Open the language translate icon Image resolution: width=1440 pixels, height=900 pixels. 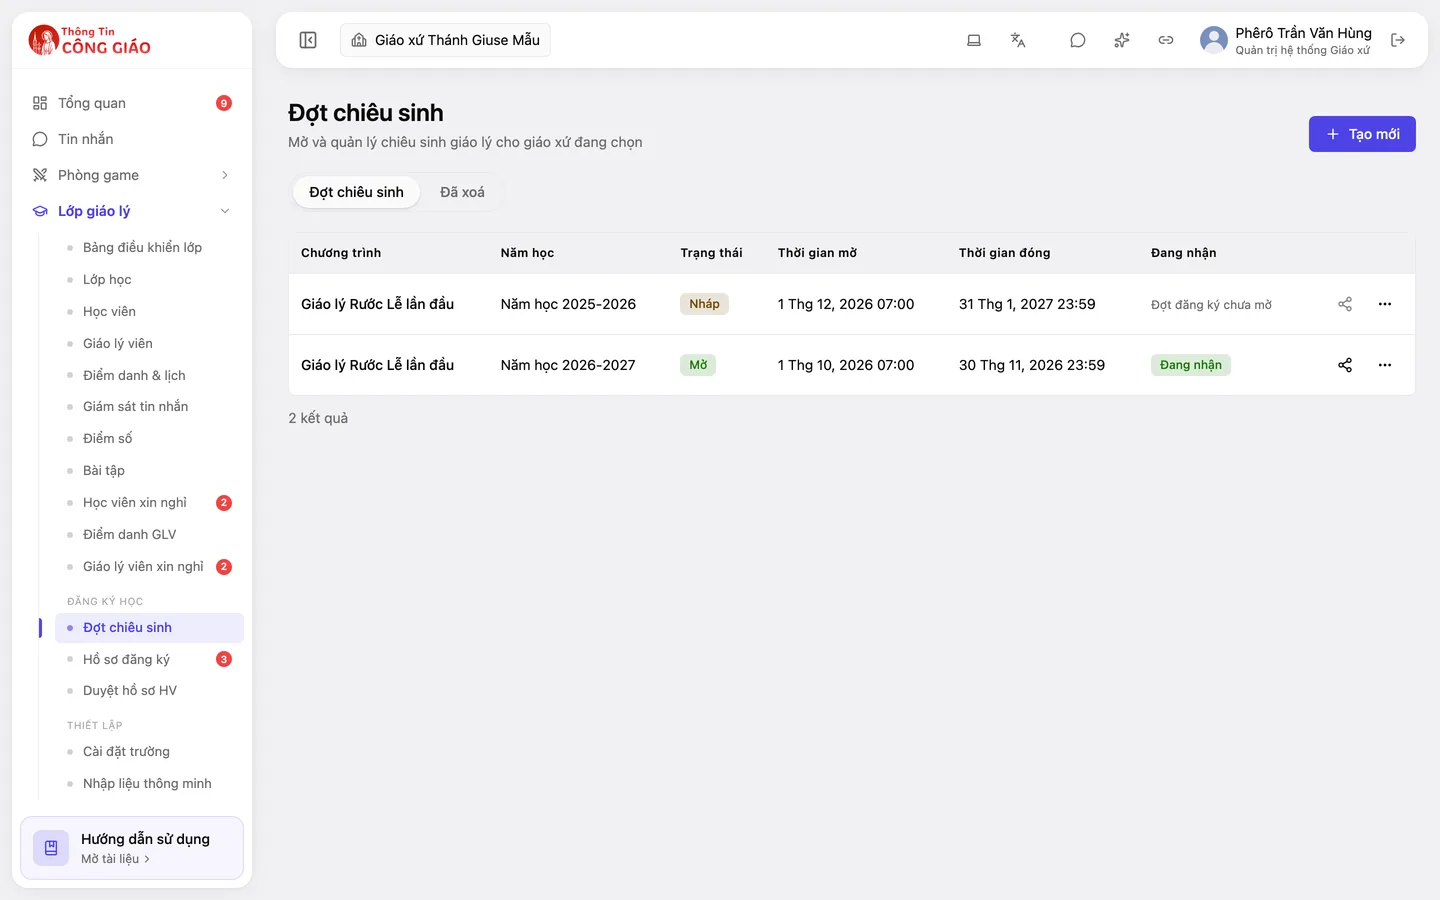point(1018,40)
